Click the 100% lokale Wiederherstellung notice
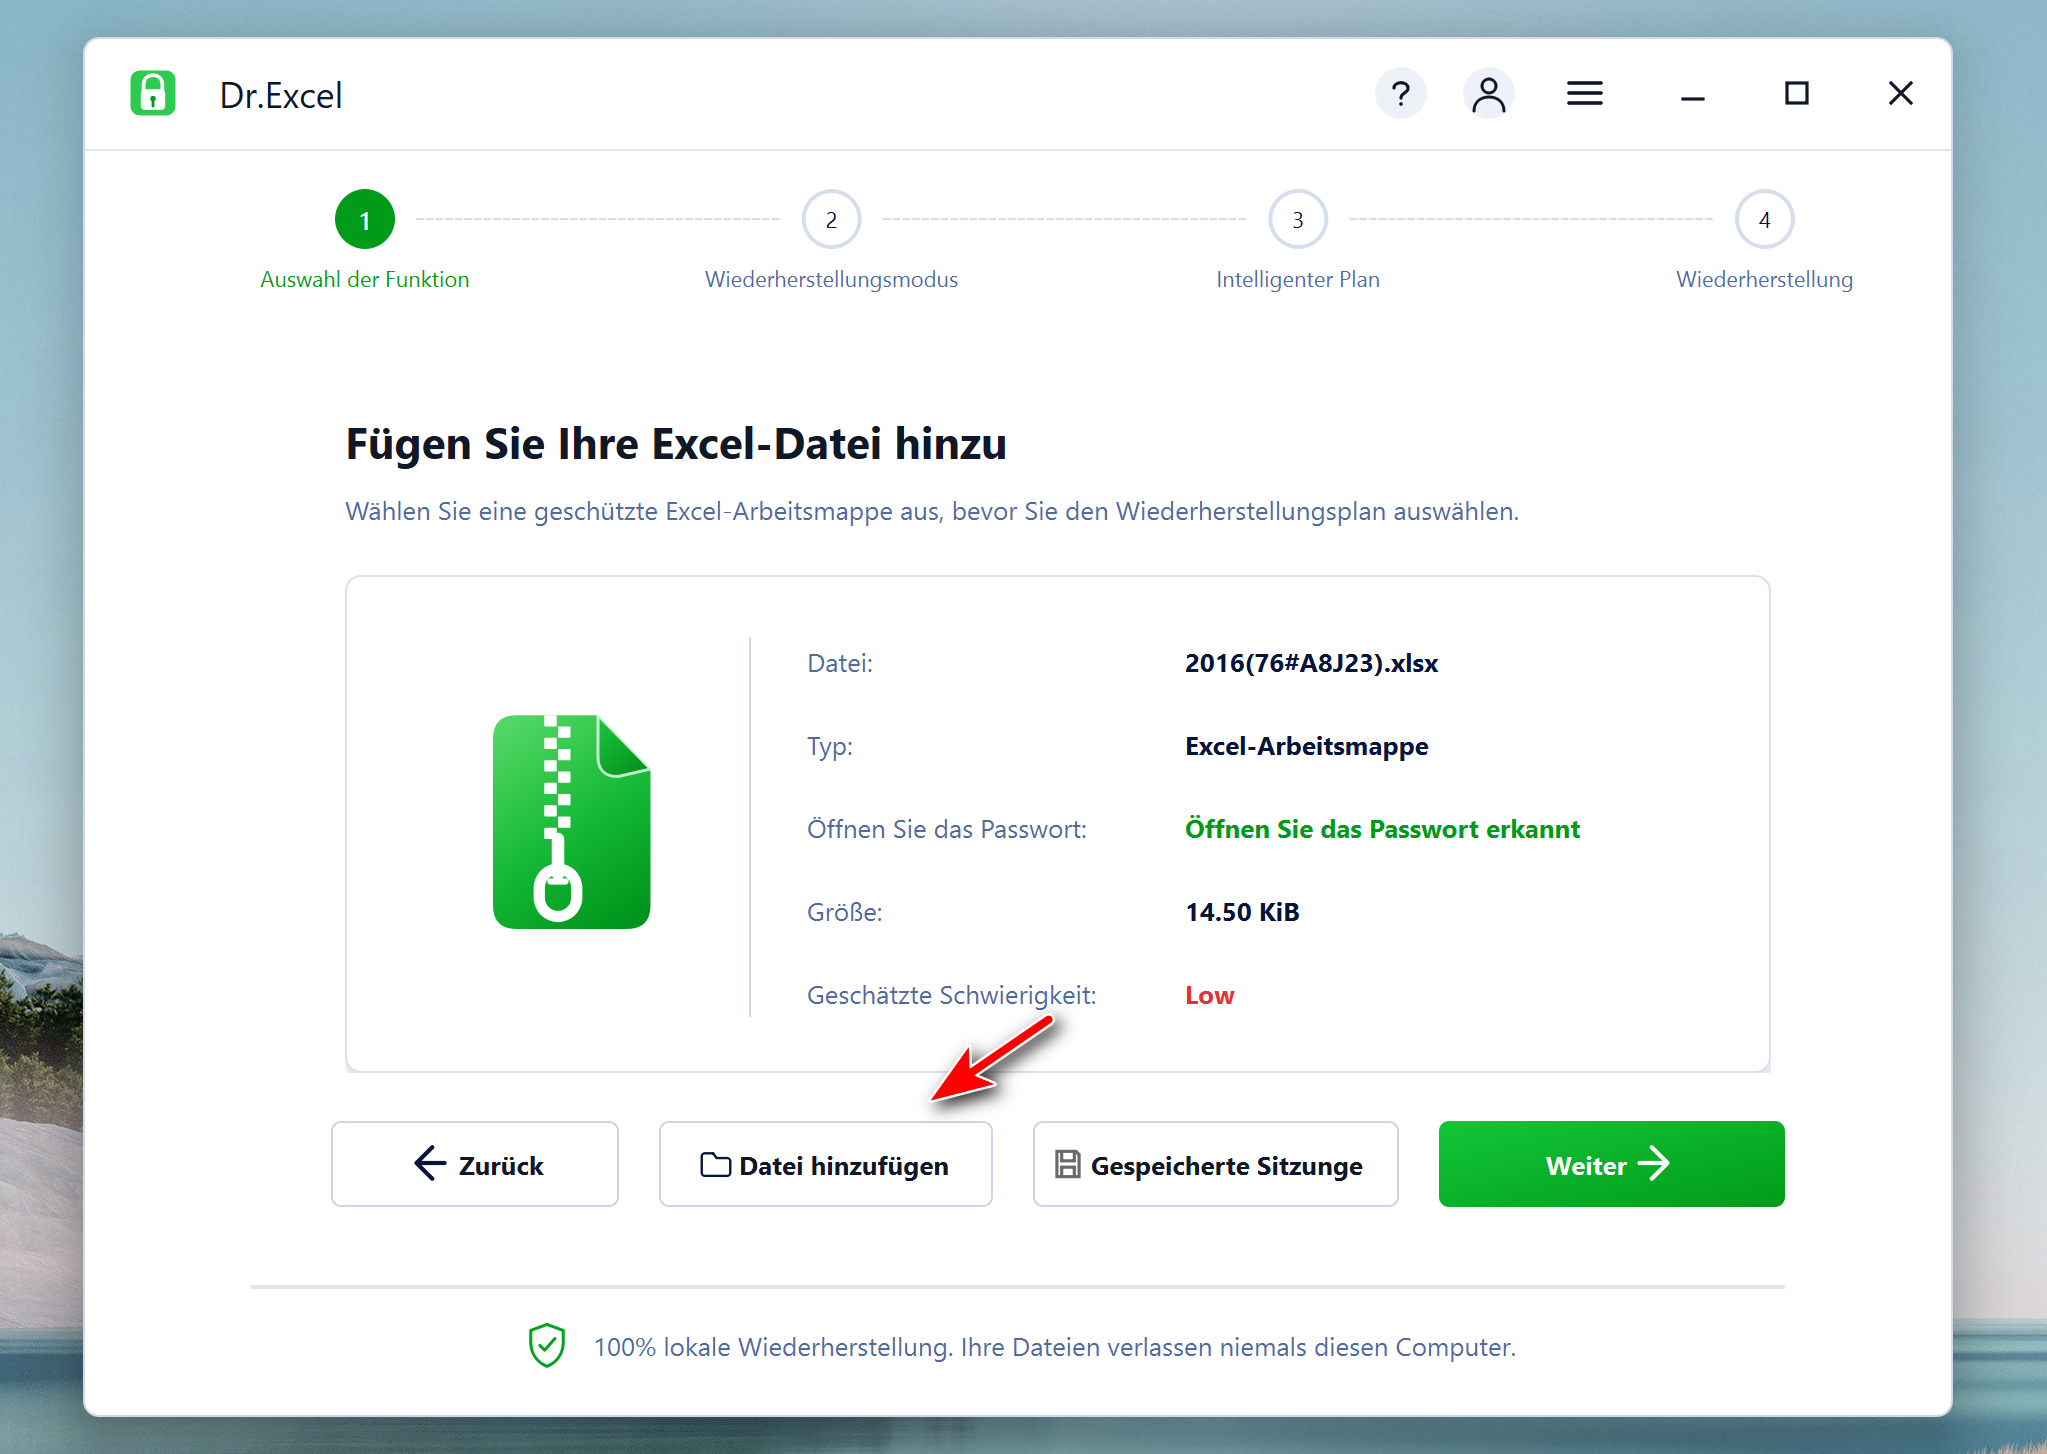Image resolution: width=2047 pixels, height=1454 pixels. [1055, 1347]
